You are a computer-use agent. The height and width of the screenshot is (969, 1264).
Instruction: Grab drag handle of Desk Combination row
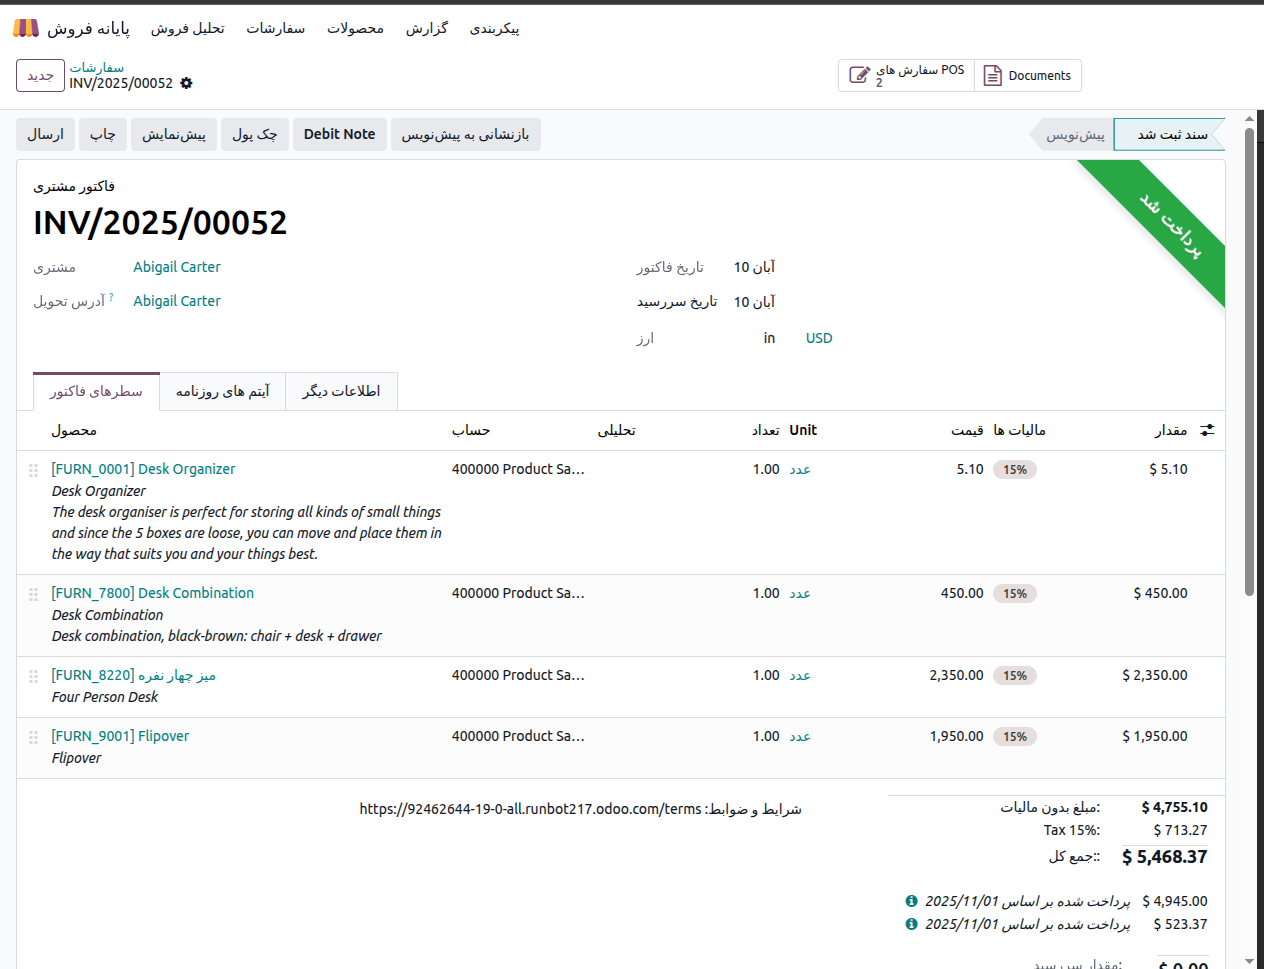(x=33, y=594)
